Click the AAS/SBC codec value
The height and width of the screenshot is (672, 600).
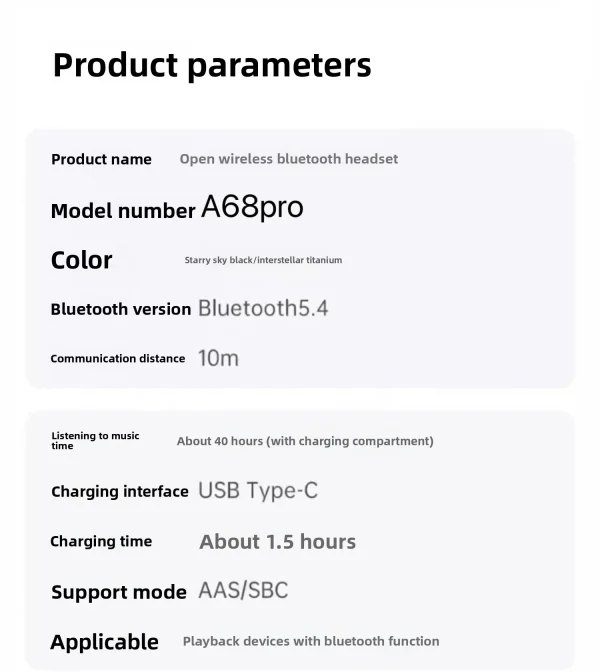tap(243, 590)
